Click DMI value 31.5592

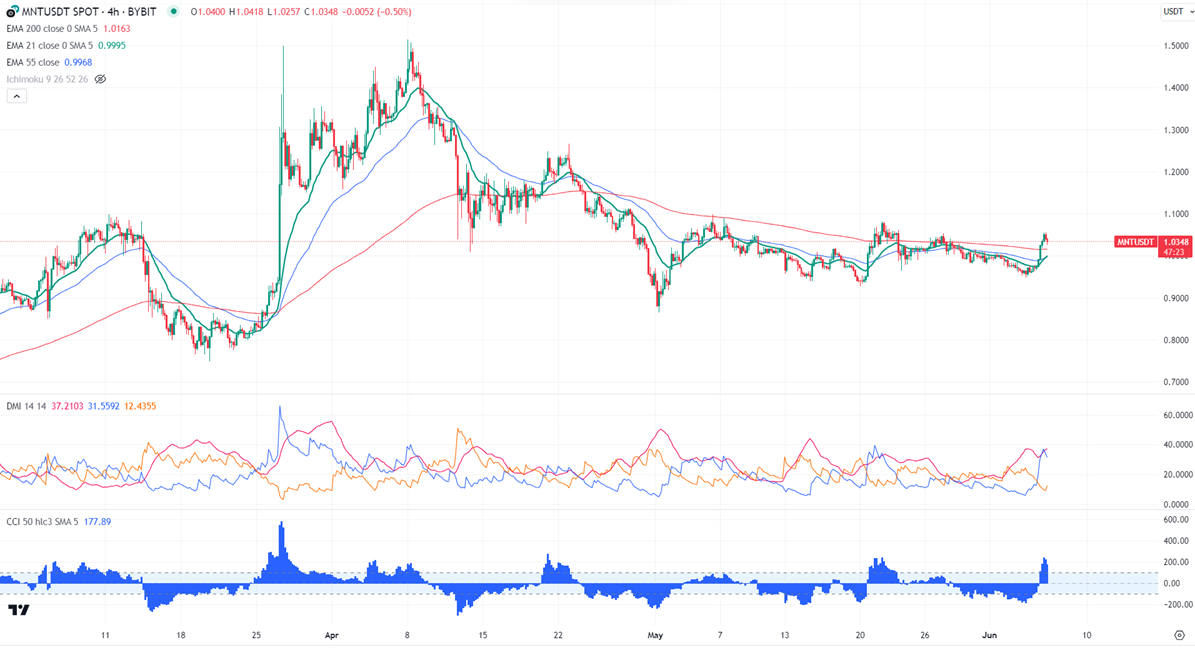(104, 406)
